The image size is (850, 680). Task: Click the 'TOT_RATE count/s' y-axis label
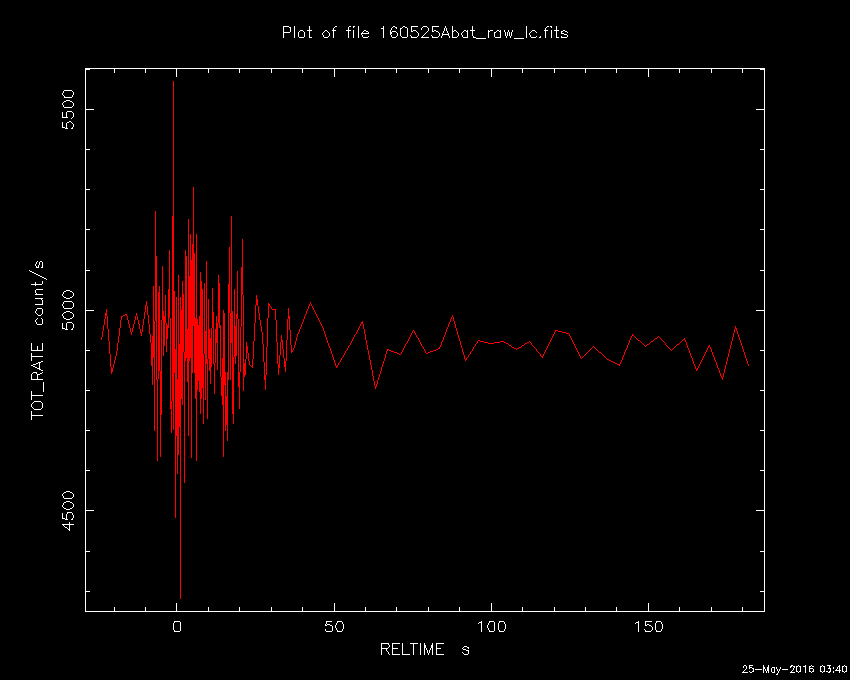coord(38,340)
